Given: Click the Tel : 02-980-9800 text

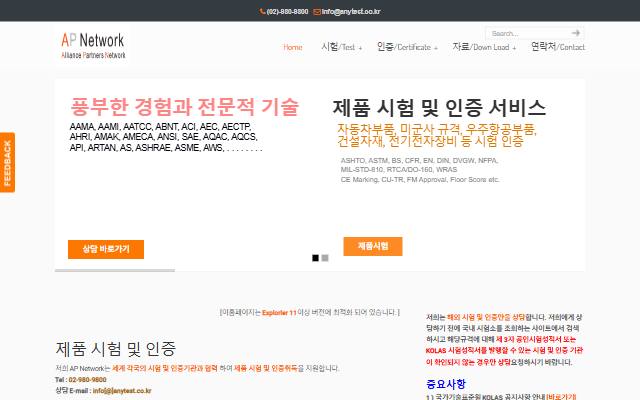Looking at the screenshot, I should (x=81, y=380).
